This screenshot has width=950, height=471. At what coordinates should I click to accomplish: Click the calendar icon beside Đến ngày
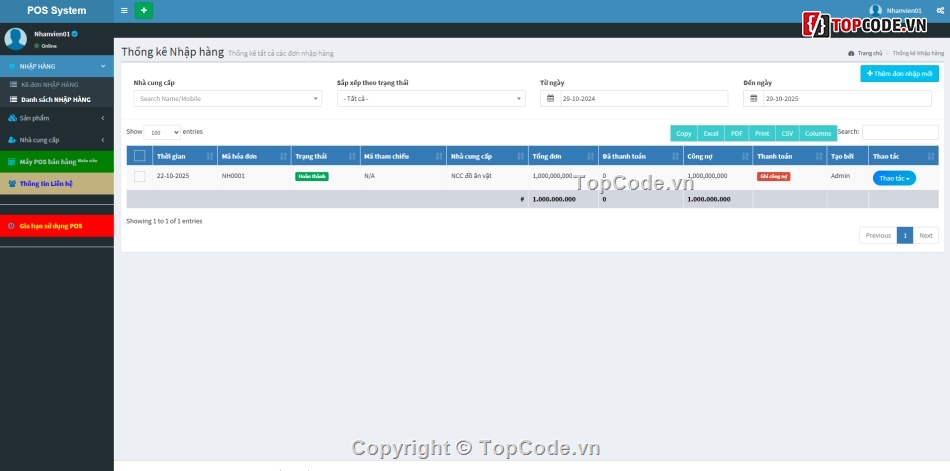[x=753, y=99]
